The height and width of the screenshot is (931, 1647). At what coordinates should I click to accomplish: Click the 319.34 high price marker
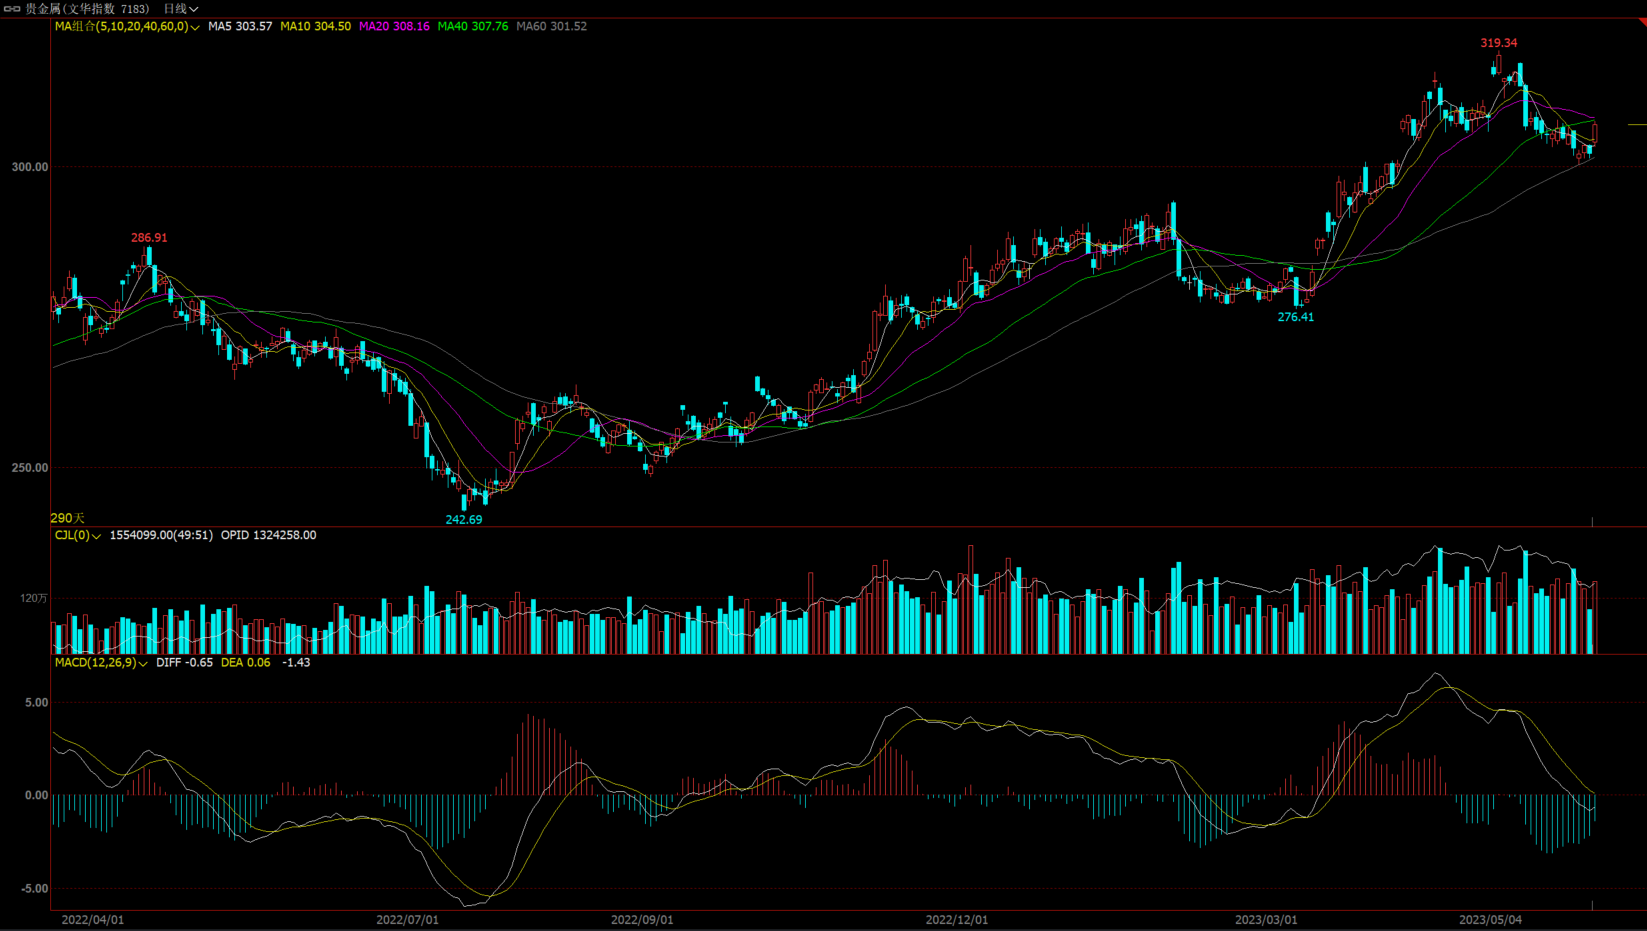pyautogui.click(x=1499, y=43)
